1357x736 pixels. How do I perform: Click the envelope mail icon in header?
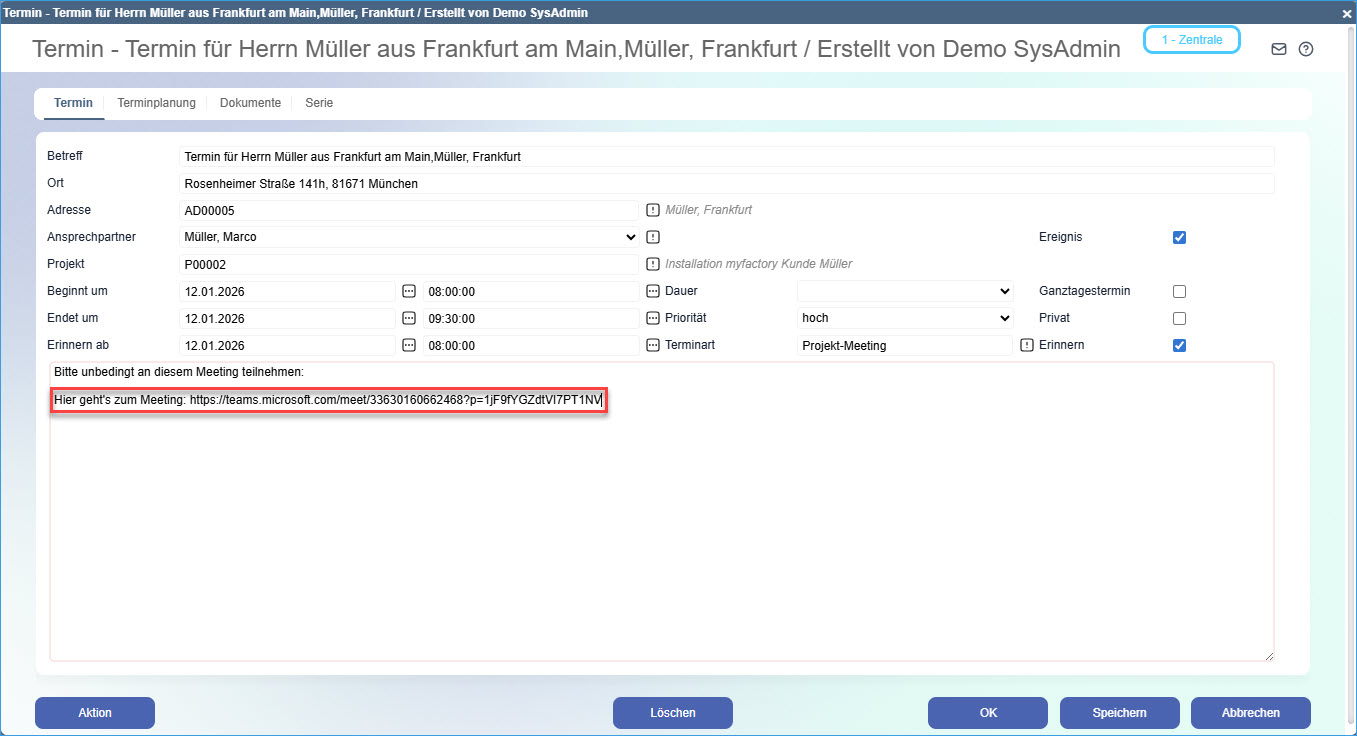pos(1278,49)
